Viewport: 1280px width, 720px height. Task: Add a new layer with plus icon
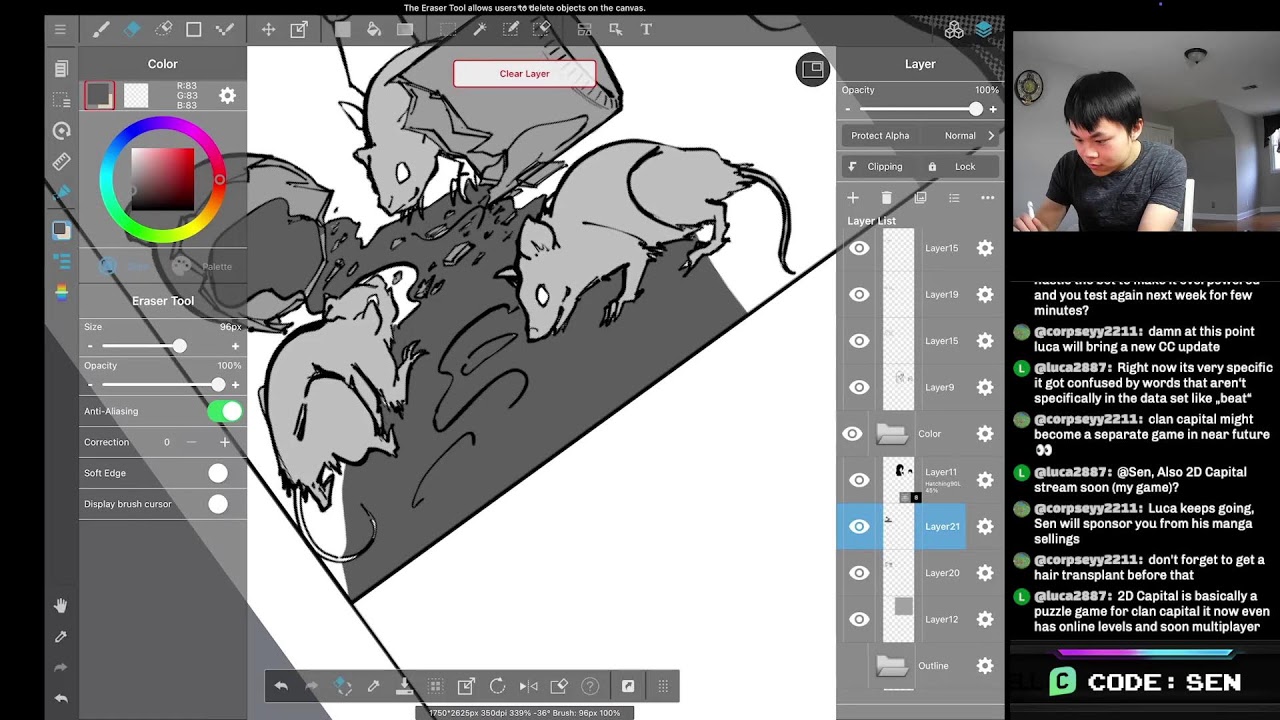pos(853,198)
